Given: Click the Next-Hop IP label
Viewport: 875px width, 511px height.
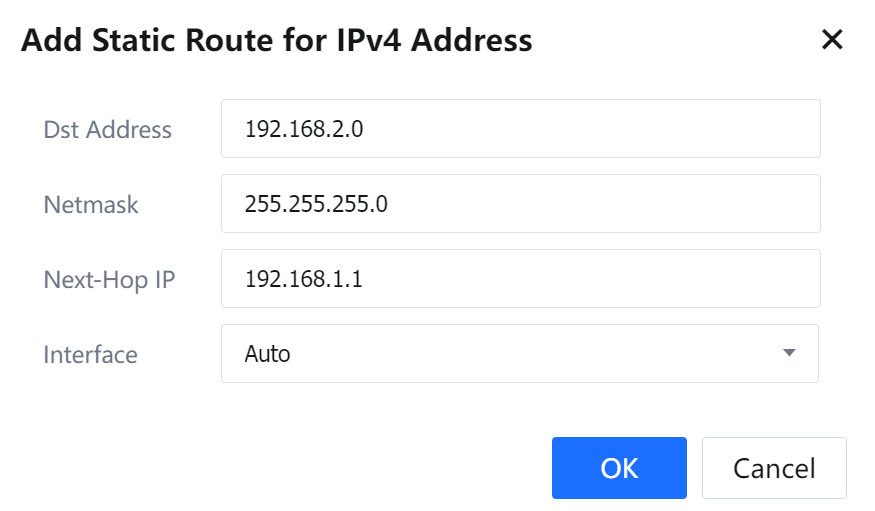Looking at the screenshot, I should click(109, 279).
